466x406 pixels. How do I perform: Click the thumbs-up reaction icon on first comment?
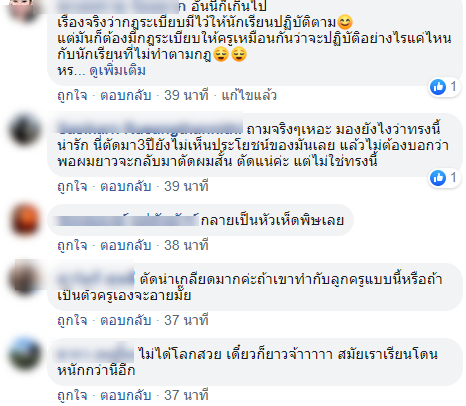pos(438,87)
